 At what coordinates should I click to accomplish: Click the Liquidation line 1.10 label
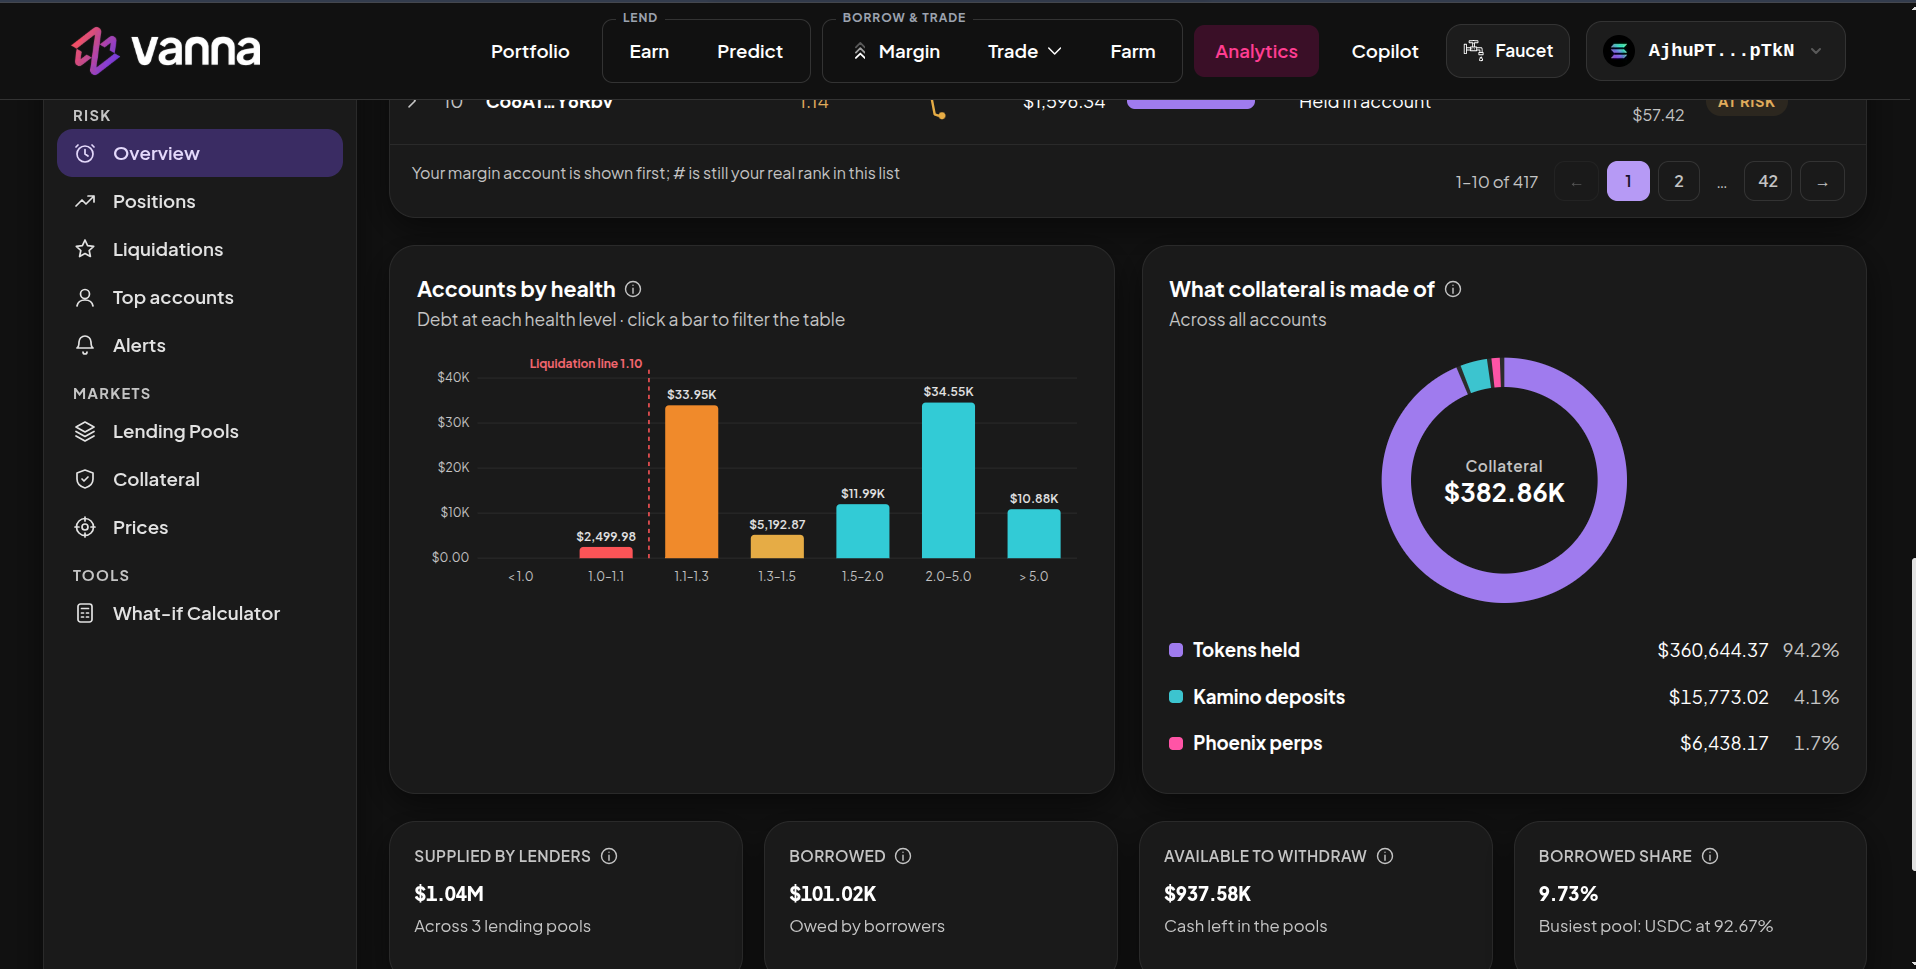tap(586, 363)
